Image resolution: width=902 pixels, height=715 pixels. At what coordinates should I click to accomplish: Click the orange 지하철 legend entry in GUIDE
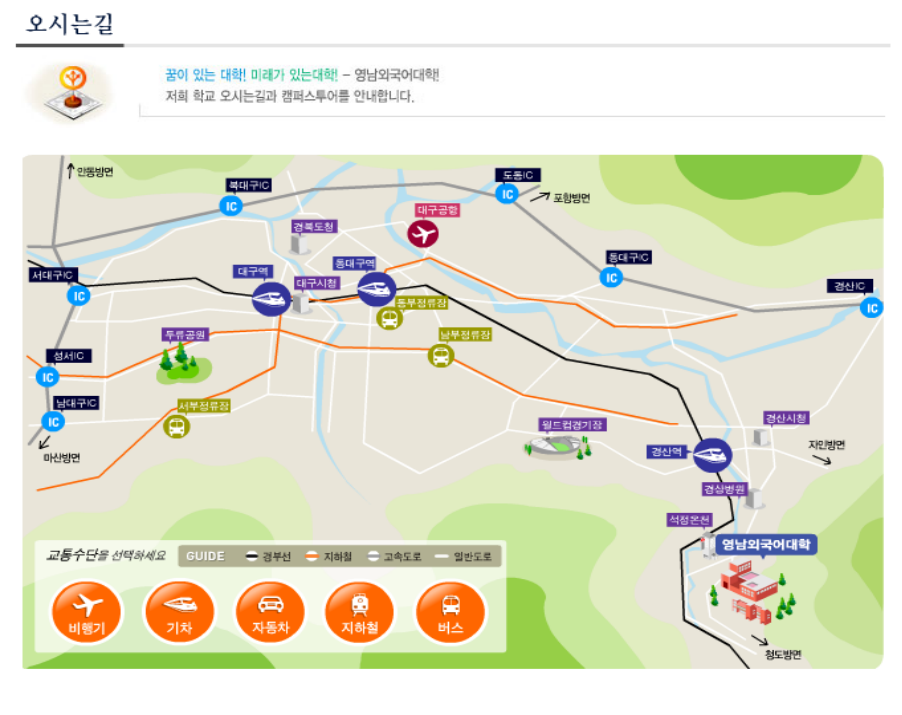329,556
